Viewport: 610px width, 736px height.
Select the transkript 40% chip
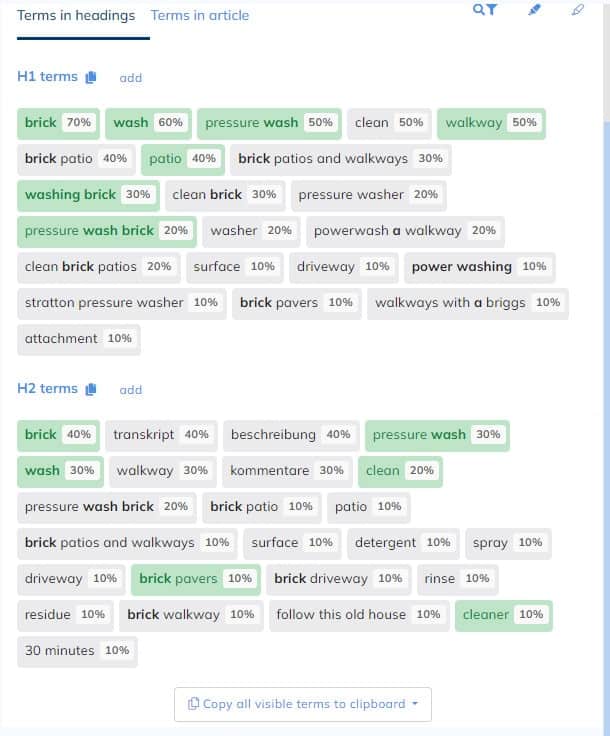point(161,436)
